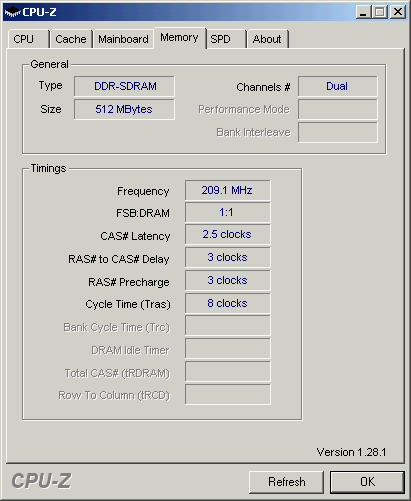Click the 512 MBytes size value
Image resolution: width=411 pixels, height=501 pixels.
point(124,109)
